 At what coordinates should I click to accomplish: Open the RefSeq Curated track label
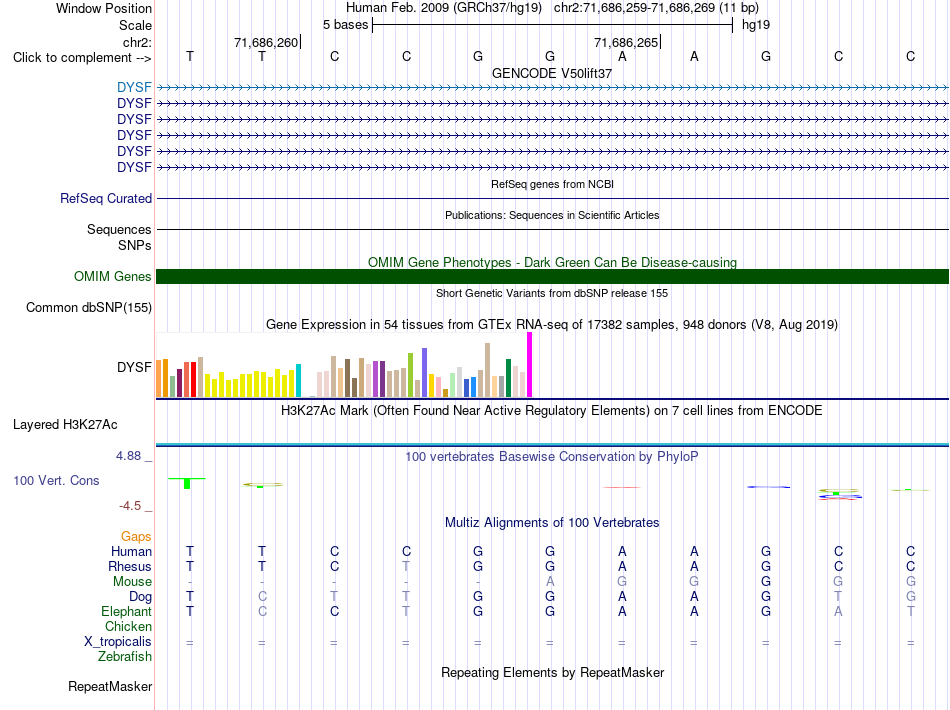point(106,198)
